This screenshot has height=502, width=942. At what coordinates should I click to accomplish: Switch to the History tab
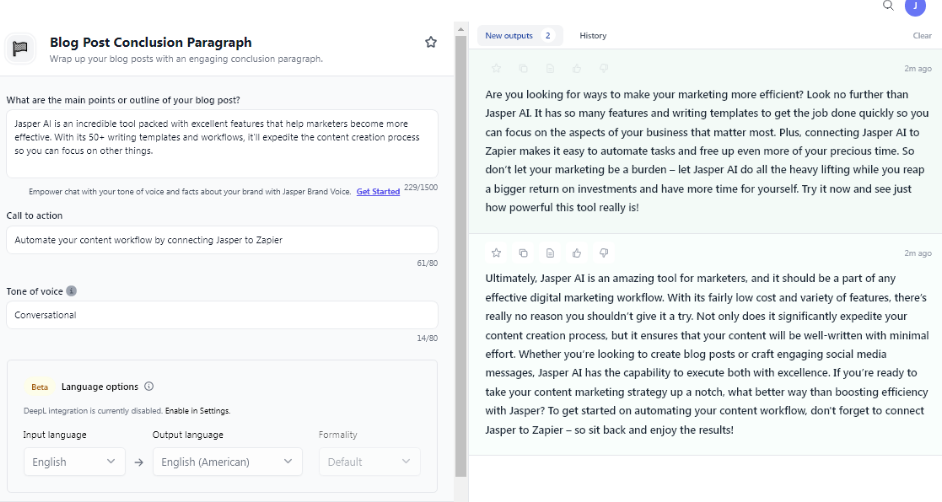pyautogui.click(x=593, y=35)
